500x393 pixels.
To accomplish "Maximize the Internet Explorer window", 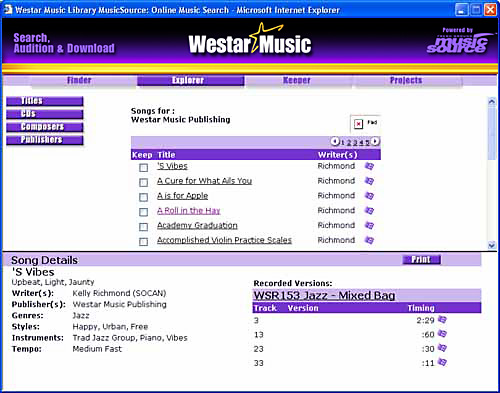I will pyautogui.click(x=476, y=10).
